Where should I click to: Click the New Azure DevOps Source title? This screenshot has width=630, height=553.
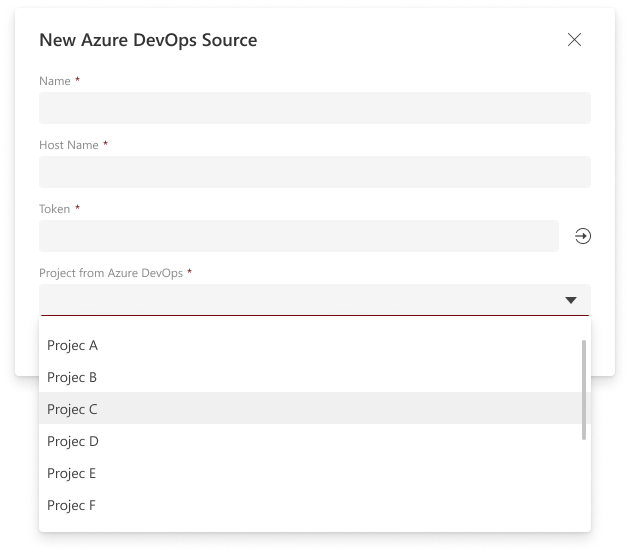[148, 41]
